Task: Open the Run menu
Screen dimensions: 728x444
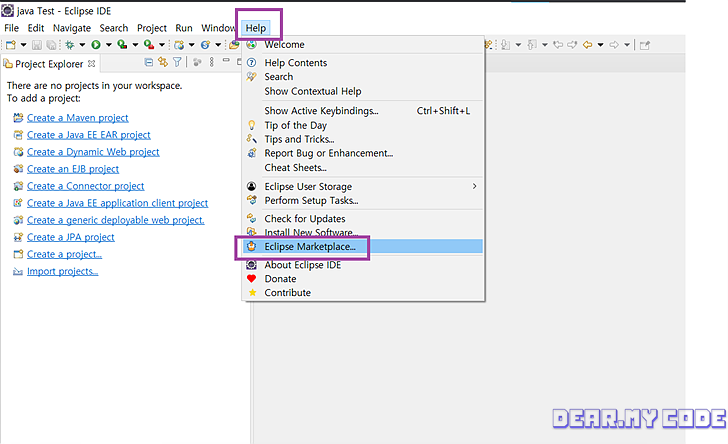Action: click(x=184, y=28)
